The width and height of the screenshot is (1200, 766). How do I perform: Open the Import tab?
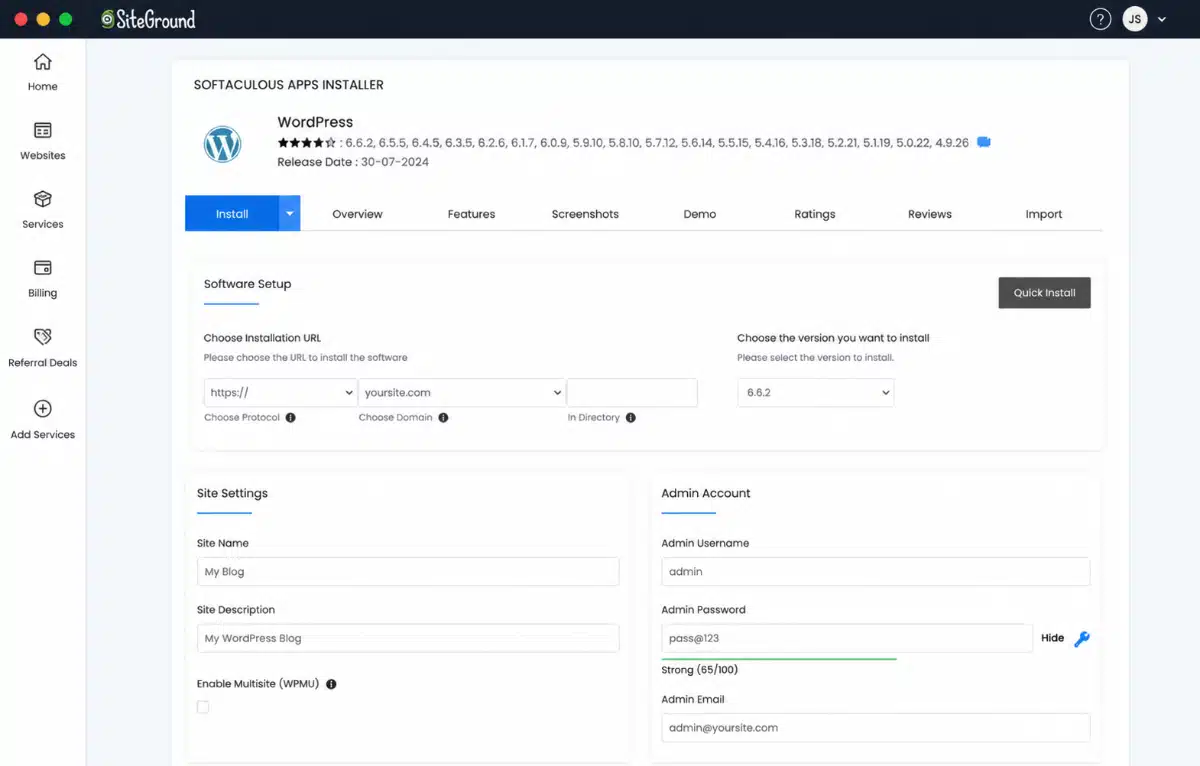[x=1044, y=214]
